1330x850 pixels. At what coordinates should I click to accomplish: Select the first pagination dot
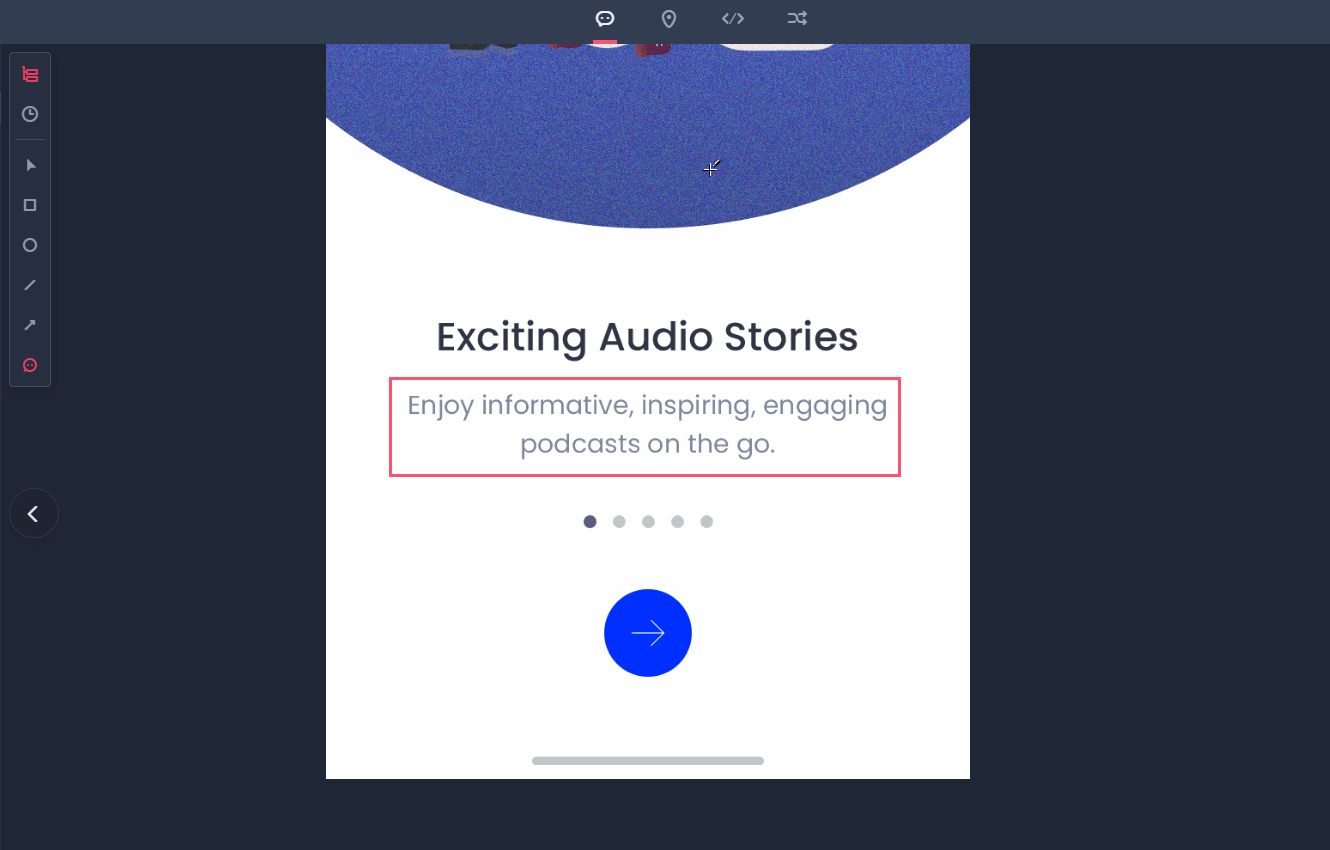pos(590,521)
